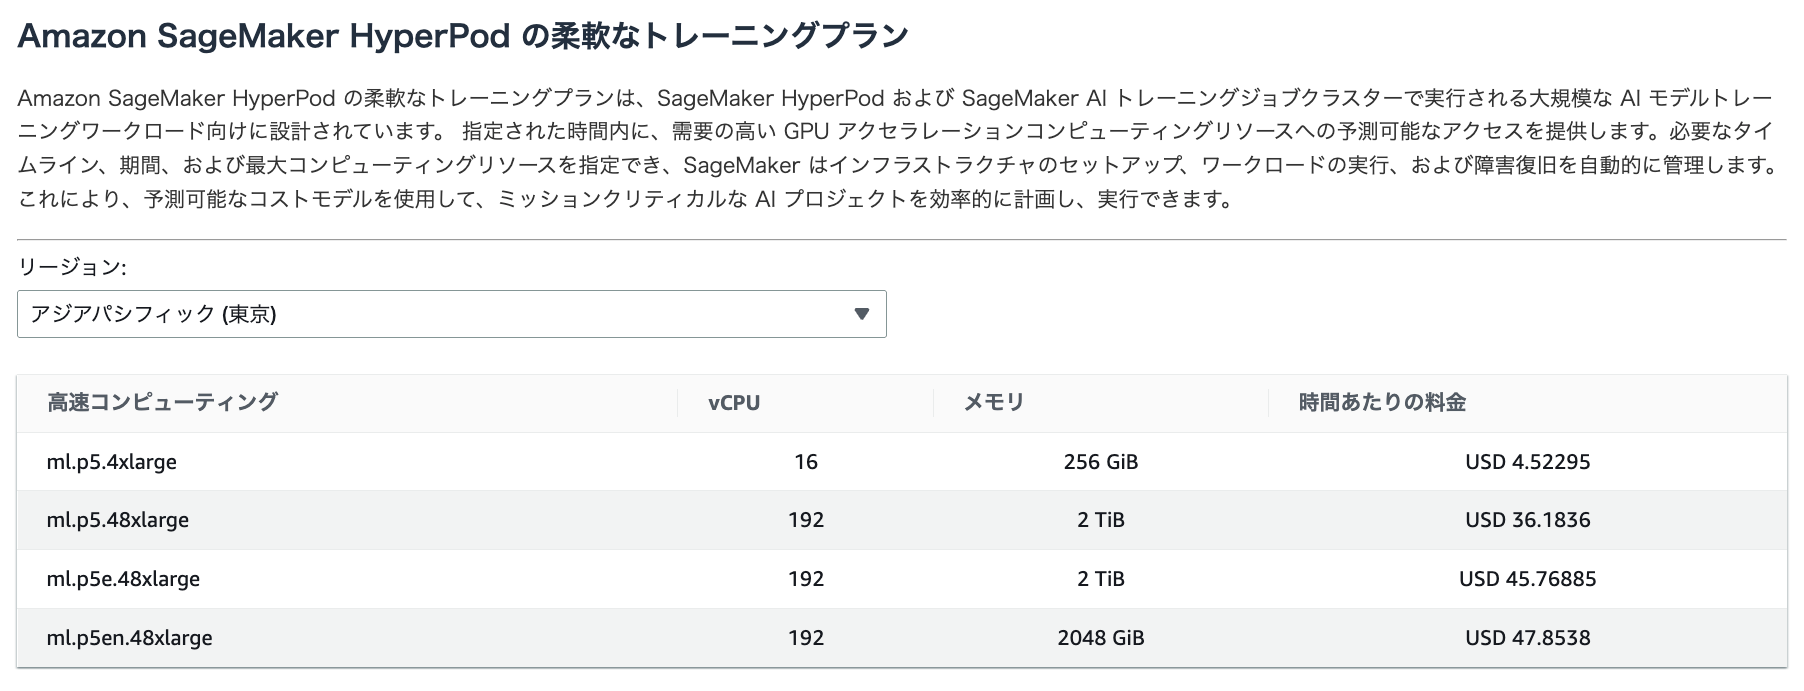1804x691 pixels.
Task: Click the 2048 GiB memory cell
Action: [x=1100, y=638]
